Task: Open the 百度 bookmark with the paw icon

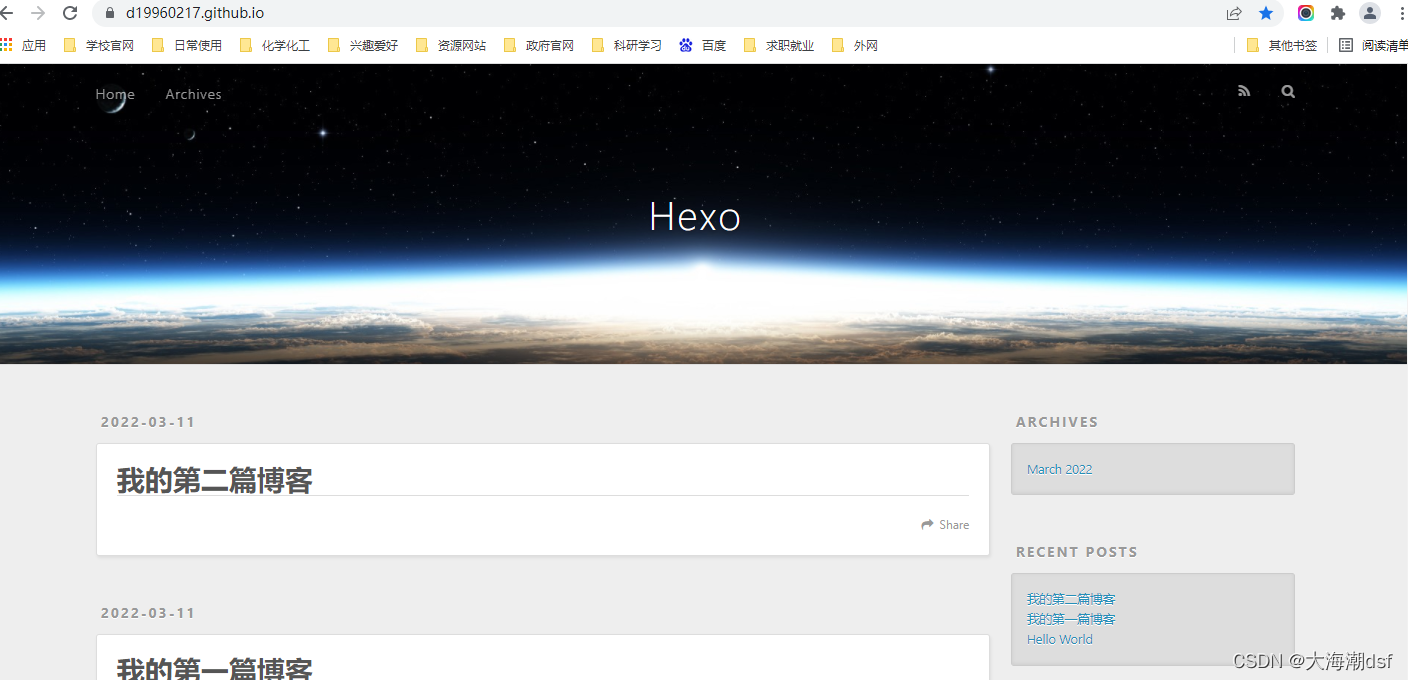Action: click(x=702, y=45)
